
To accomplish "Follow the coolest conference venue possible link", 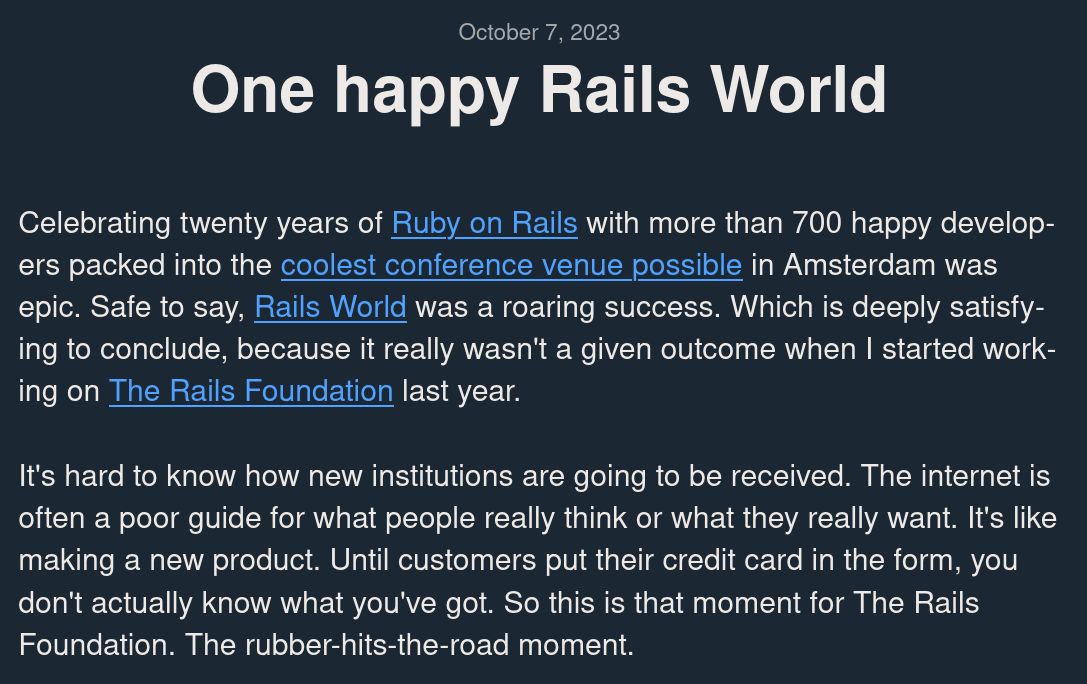I will tap(511, 265).
